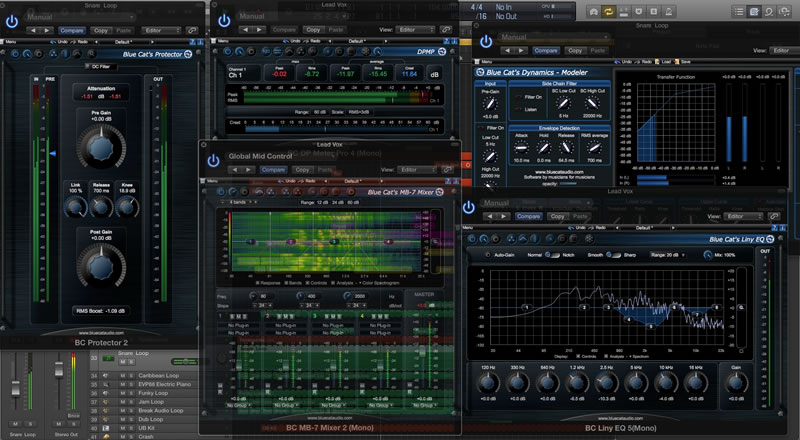Click the Blue Cat's Protector logo icon
The height and width of the screenshot is (440, 800).
pyautogui.click(x=189, y=54)
